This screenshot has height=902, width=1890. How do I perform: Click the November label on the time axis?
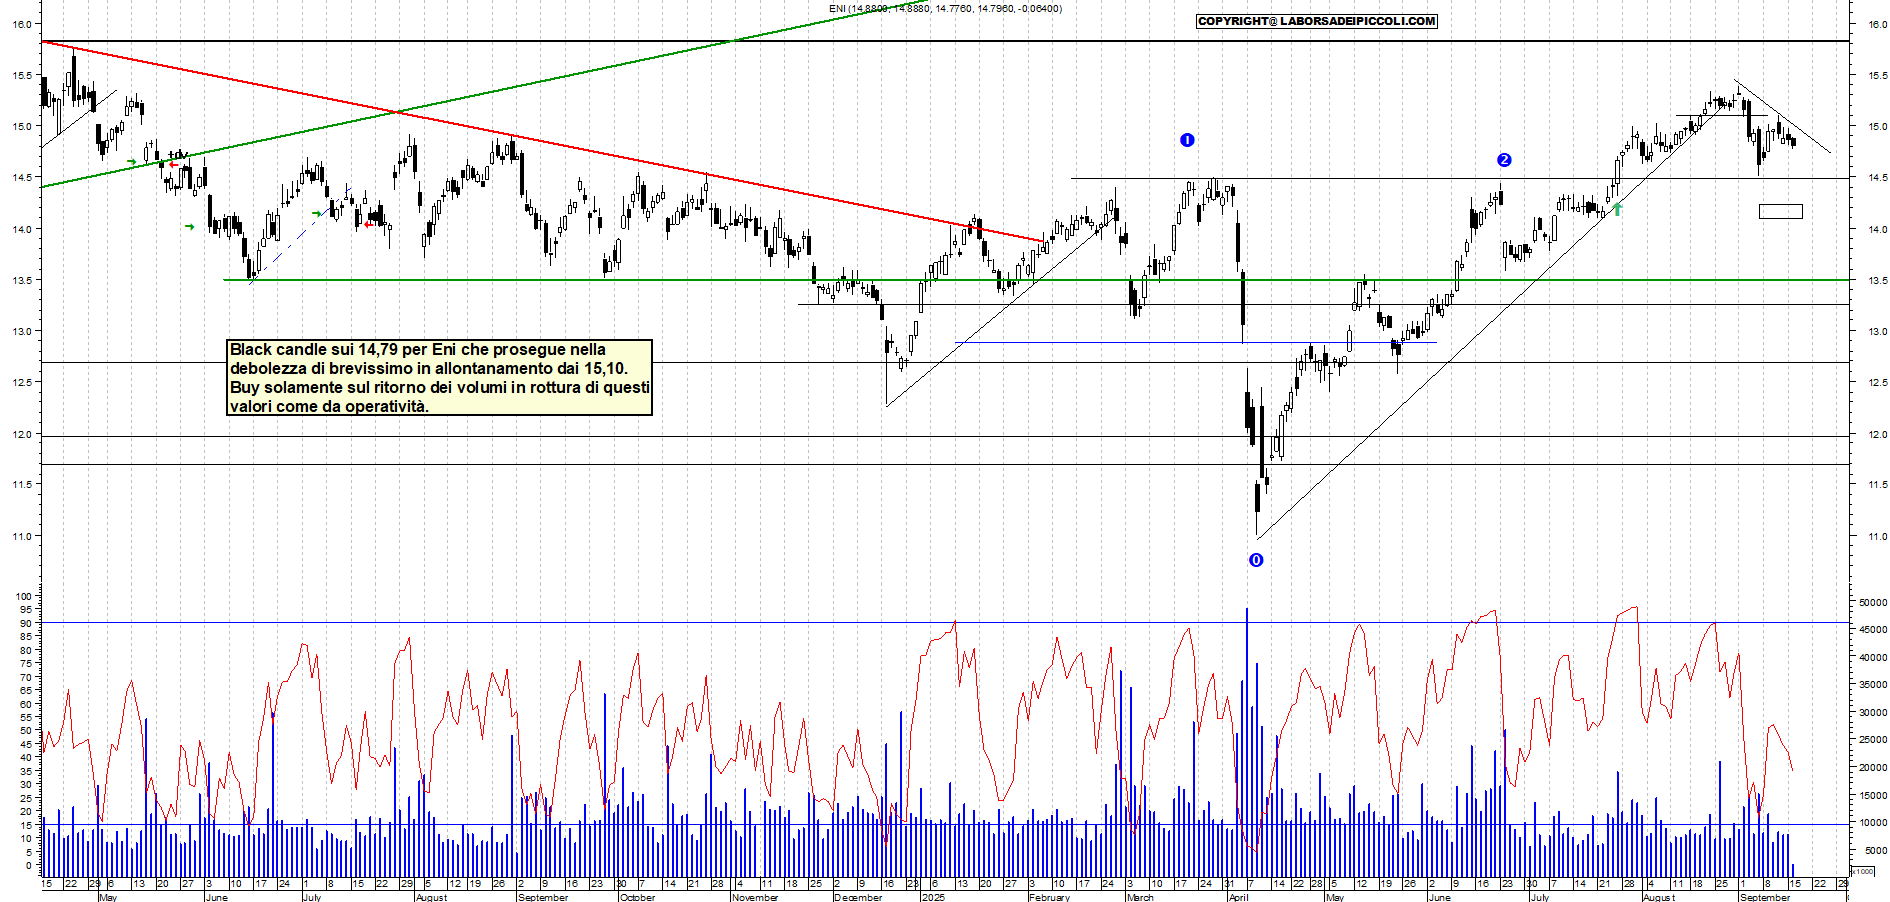pyautogui.click(x=755, y=897)
